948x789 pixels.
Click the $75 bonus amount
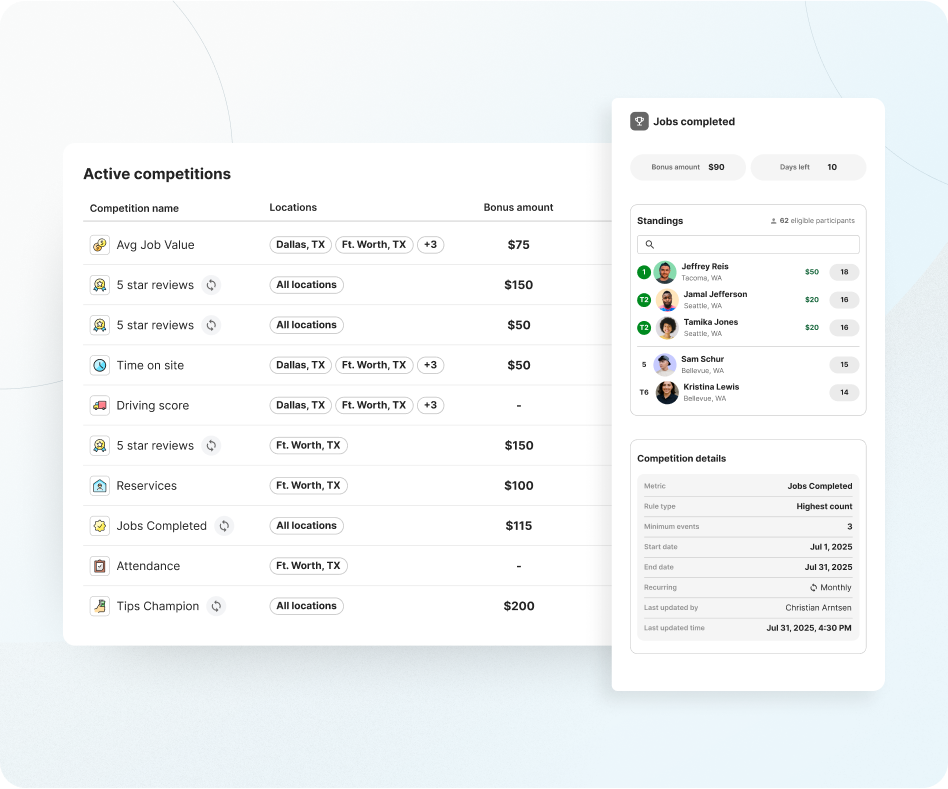click(x=519, y=245)
